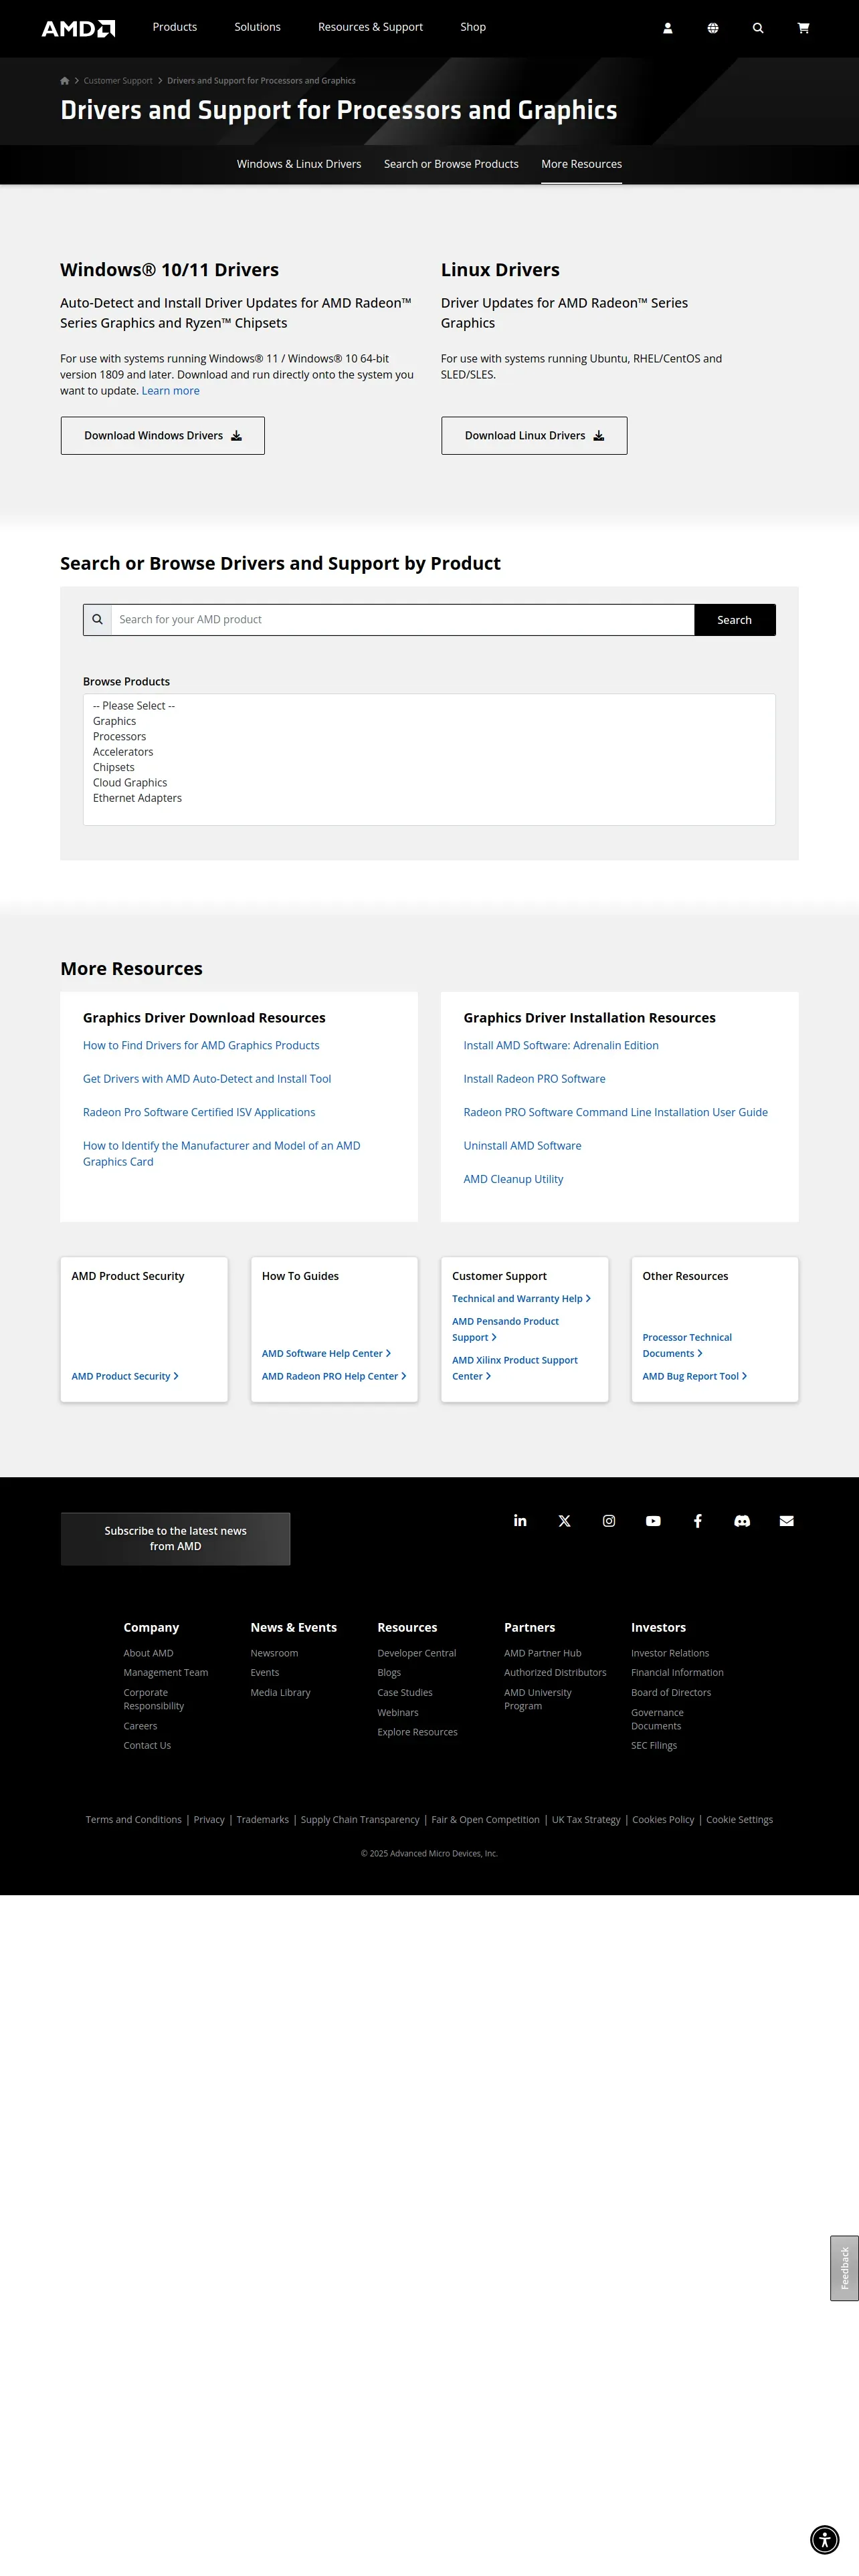859x2576 pixels.
Task: Click Customer Support breadcrumb
Action: 118,81
